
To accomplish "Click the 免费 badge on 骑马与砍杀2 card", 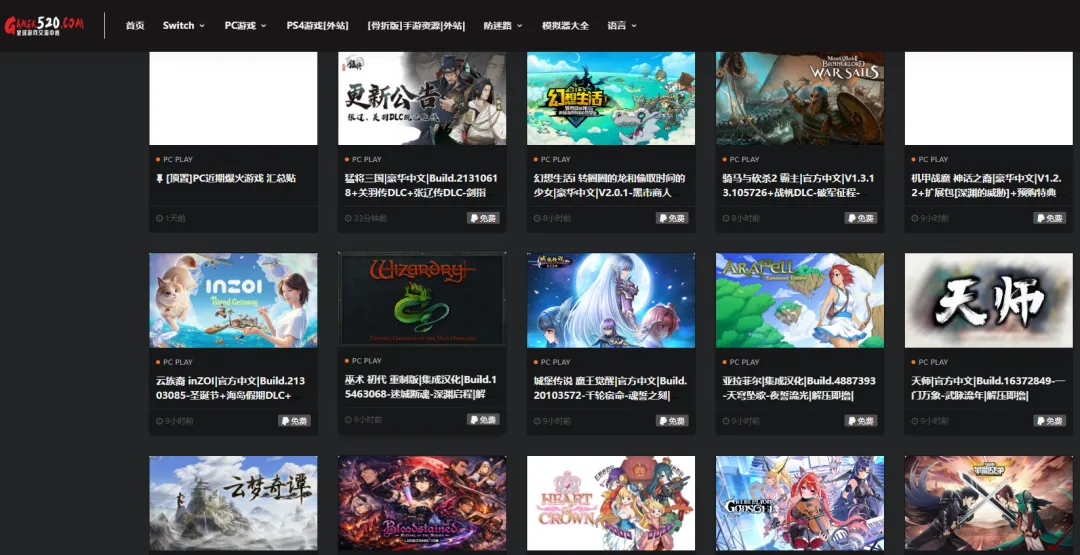I will 861,218.
